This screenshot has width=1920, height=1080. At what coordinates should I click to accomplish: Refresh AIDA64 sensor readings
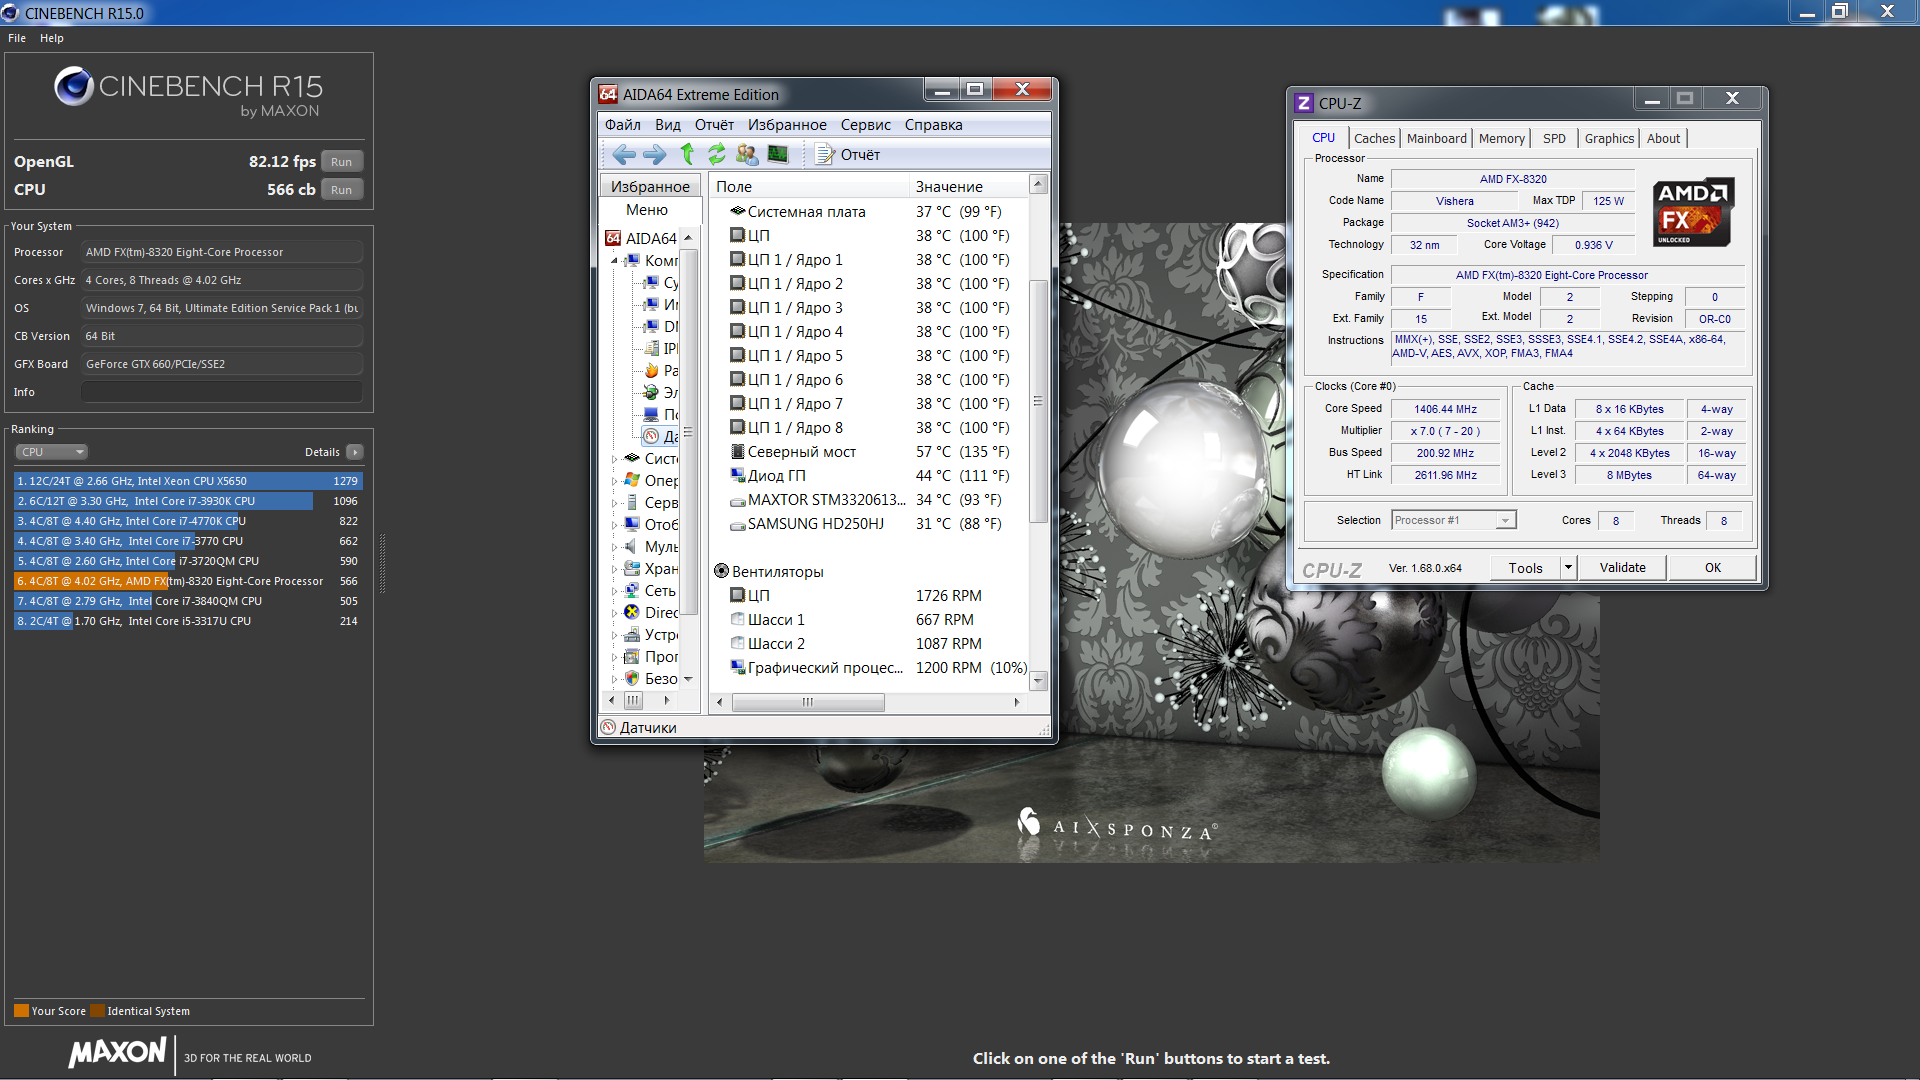point(717,154)
